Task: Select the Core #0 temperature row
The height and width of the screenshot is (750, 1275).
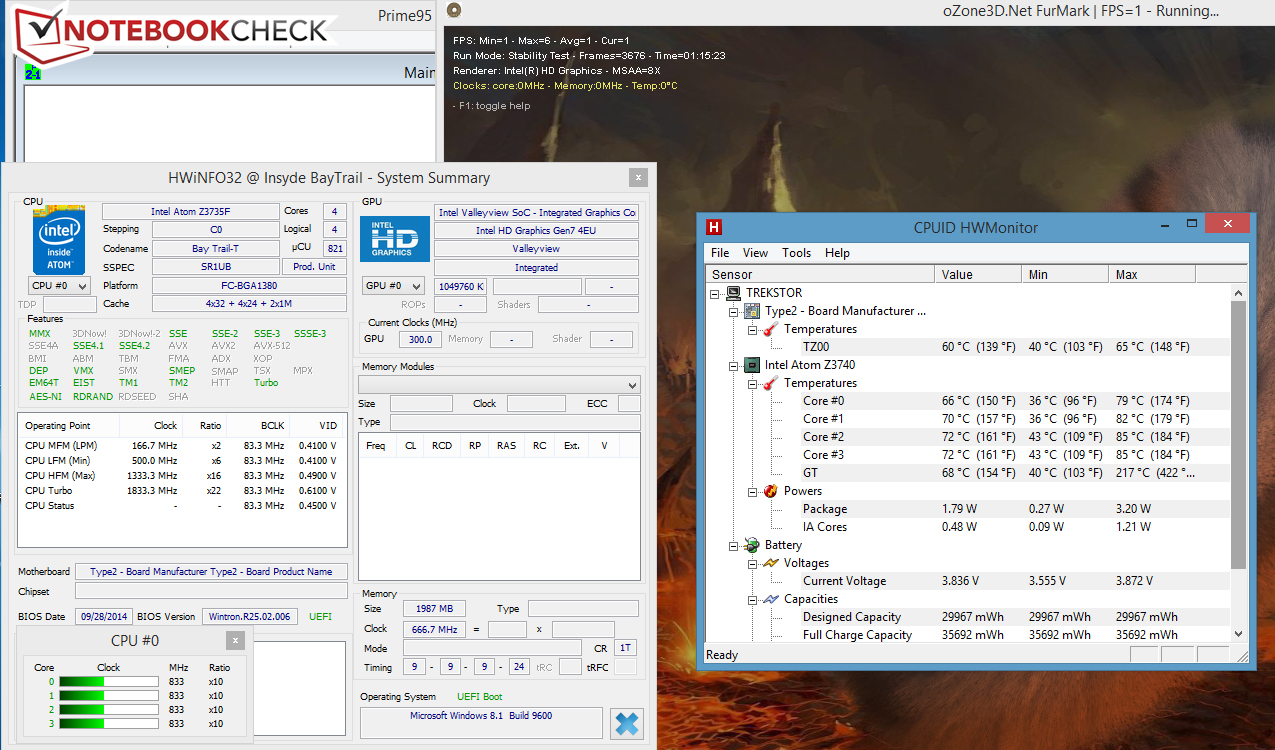Action: coord(969,401)
